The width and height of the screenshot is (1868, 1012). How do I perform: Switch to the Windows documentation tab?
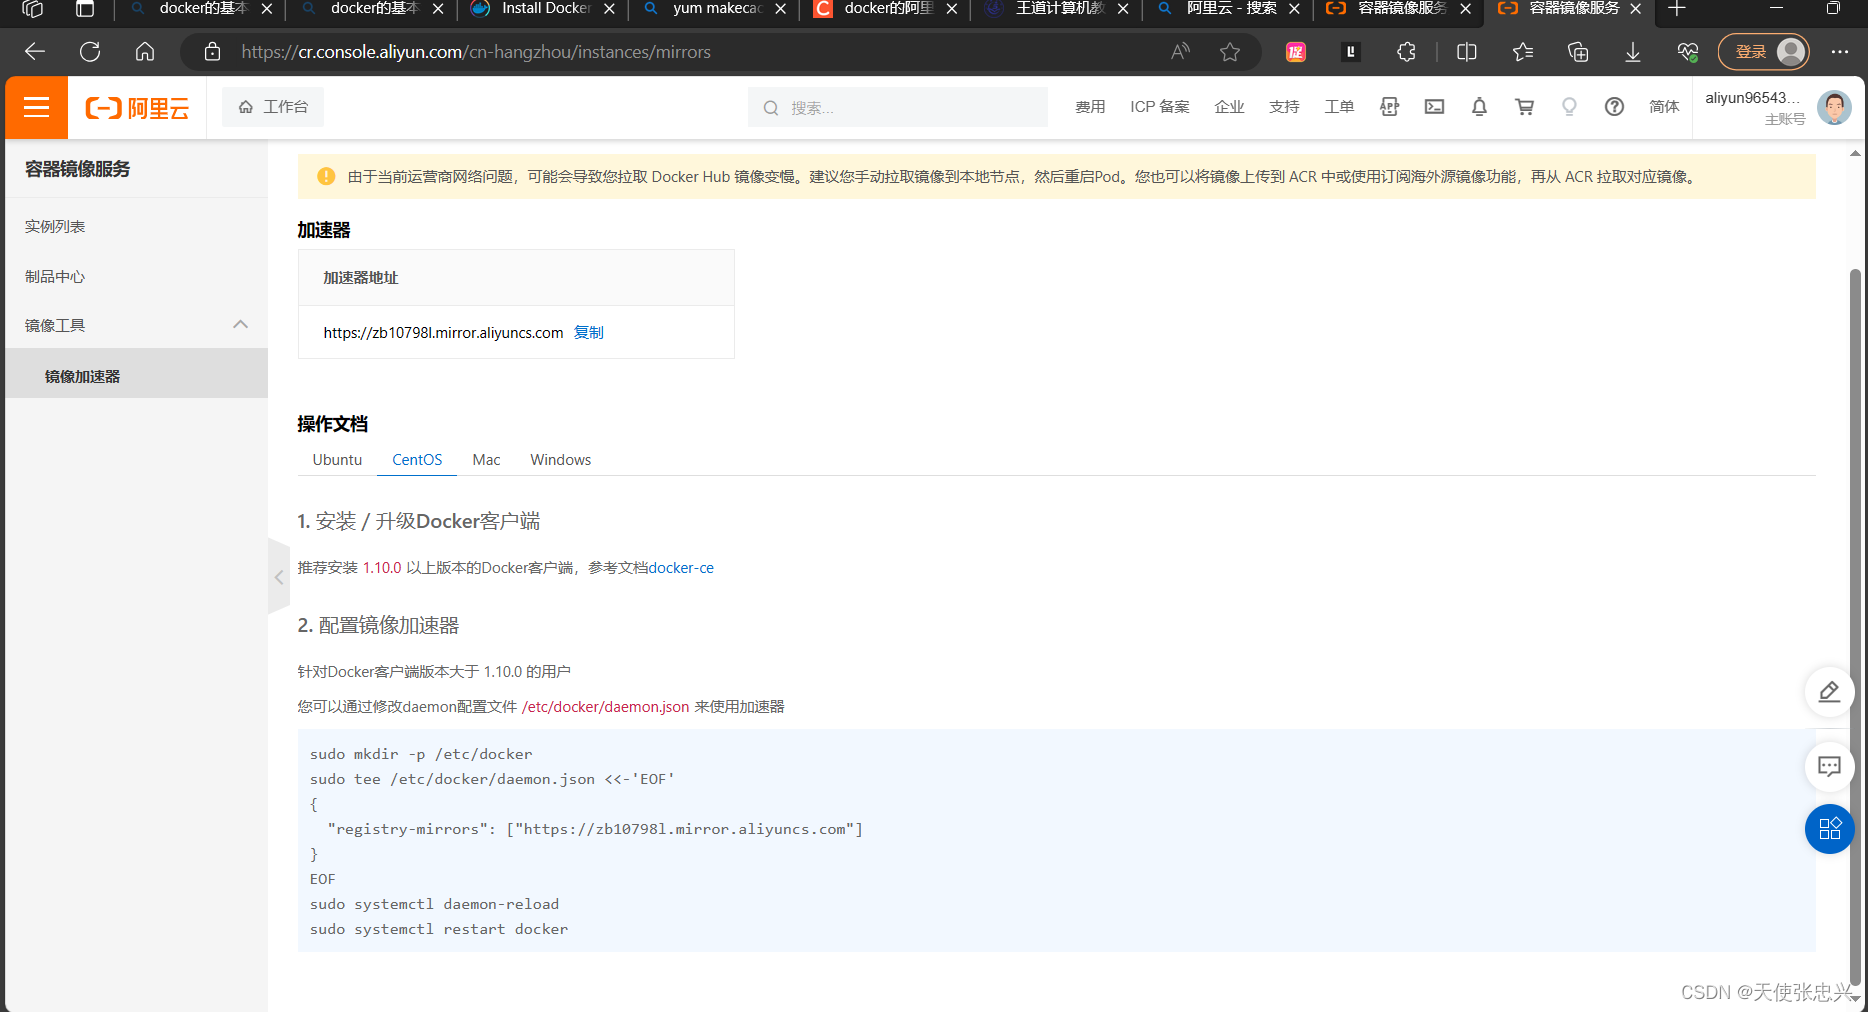(x=560, y=459)
